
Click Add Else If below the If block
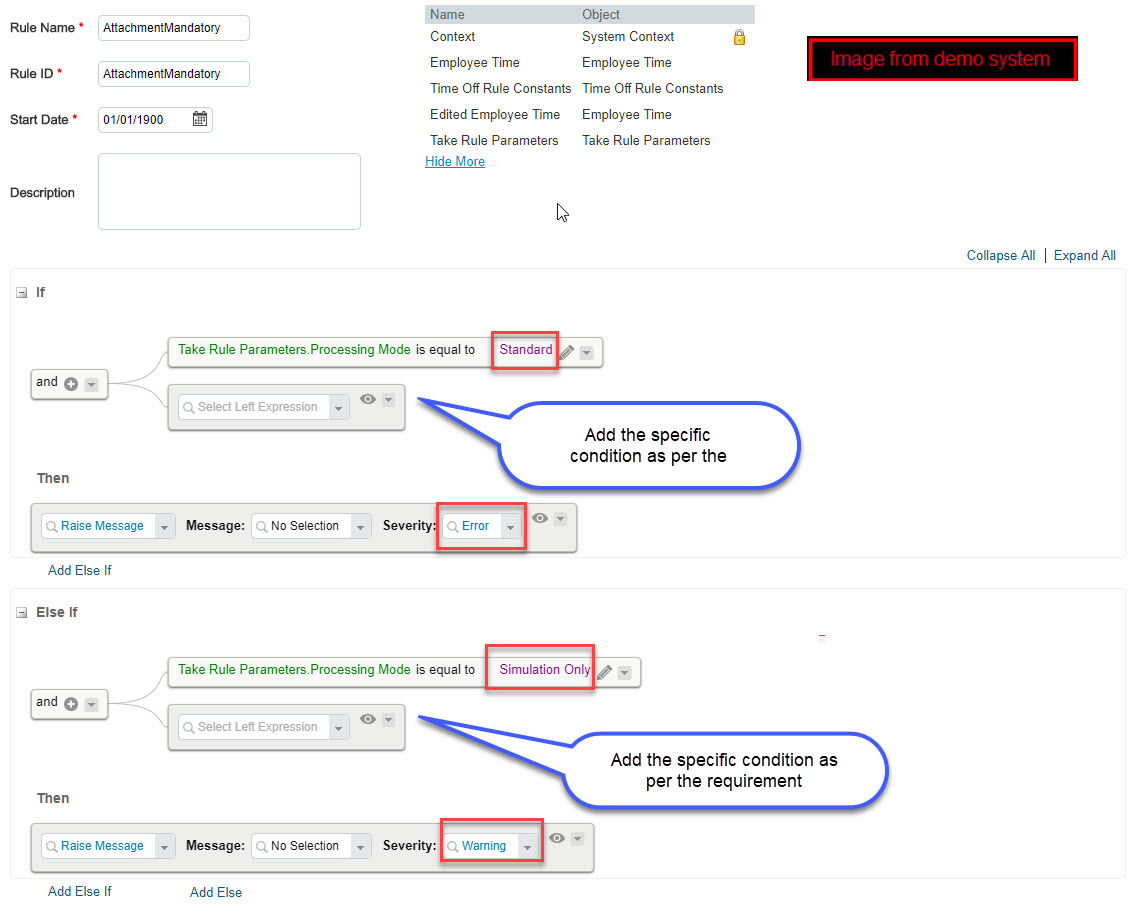(80, 570)
